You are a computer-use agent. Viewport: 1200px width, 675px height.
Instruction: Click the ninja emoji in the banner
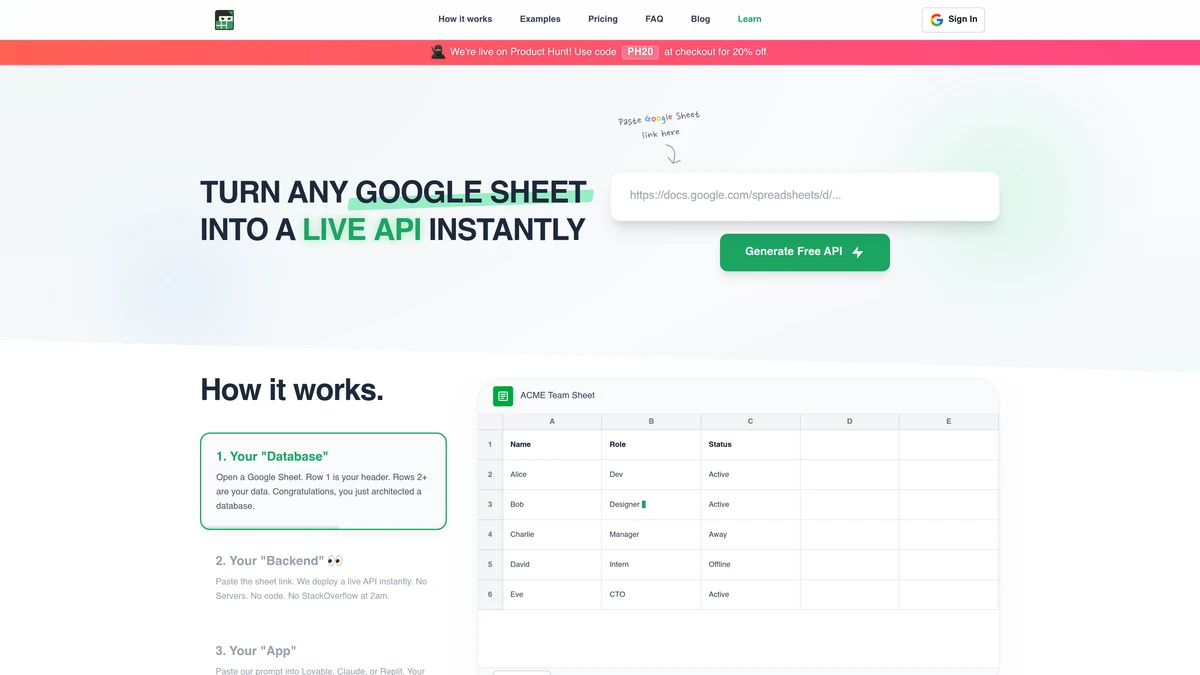point(437,51)
